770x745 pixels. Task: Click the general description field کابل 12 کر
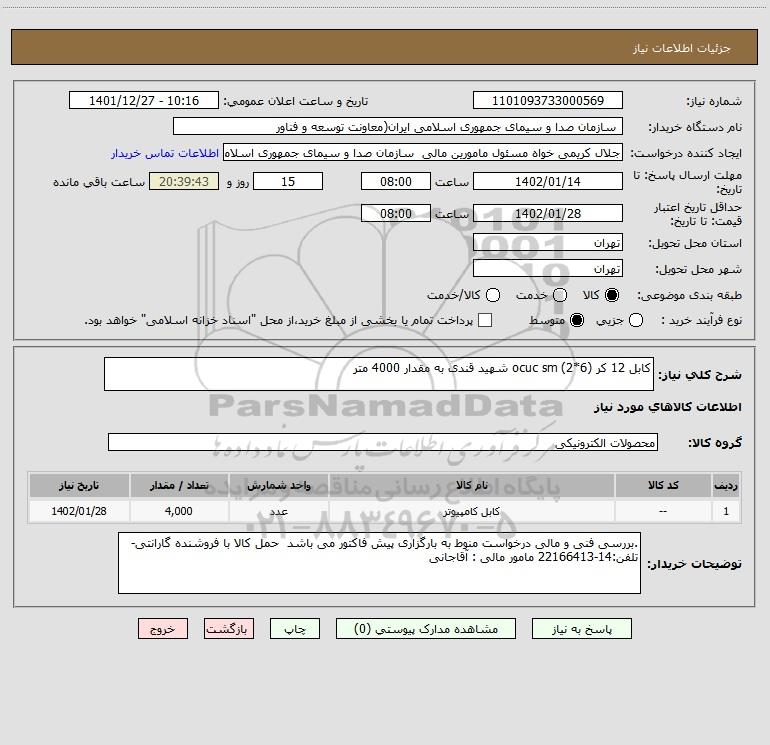379,374
